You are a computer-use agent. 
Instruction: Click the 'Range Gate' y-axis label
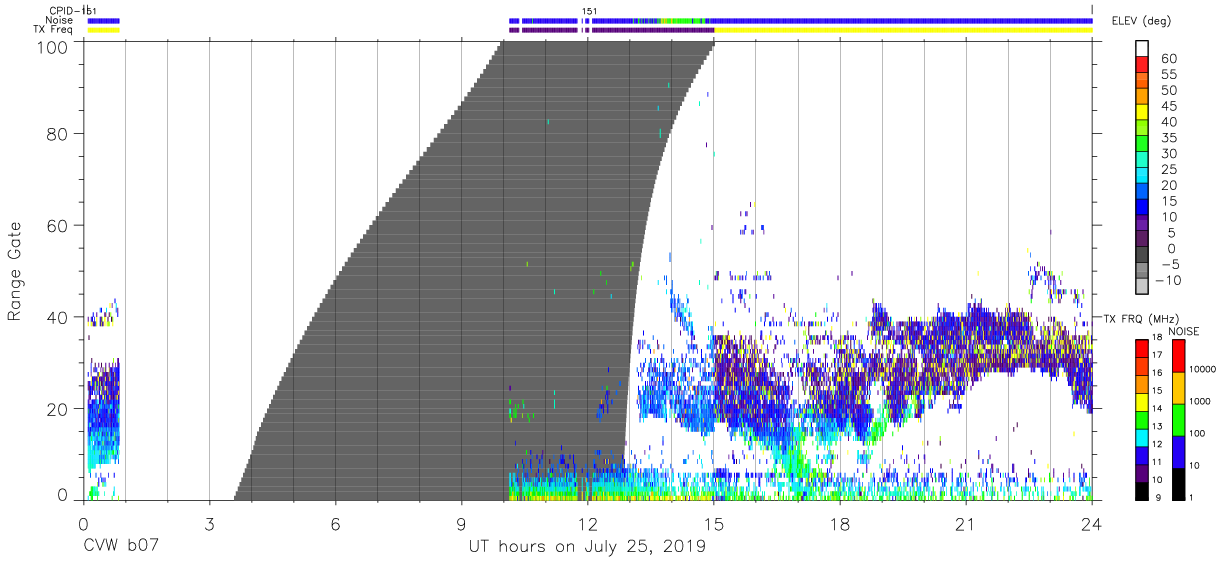pos(15,270)
